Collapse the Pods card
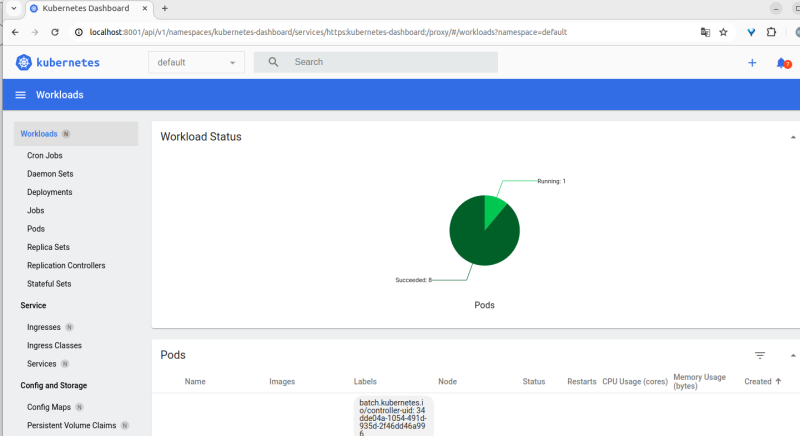 click(793, 355)
